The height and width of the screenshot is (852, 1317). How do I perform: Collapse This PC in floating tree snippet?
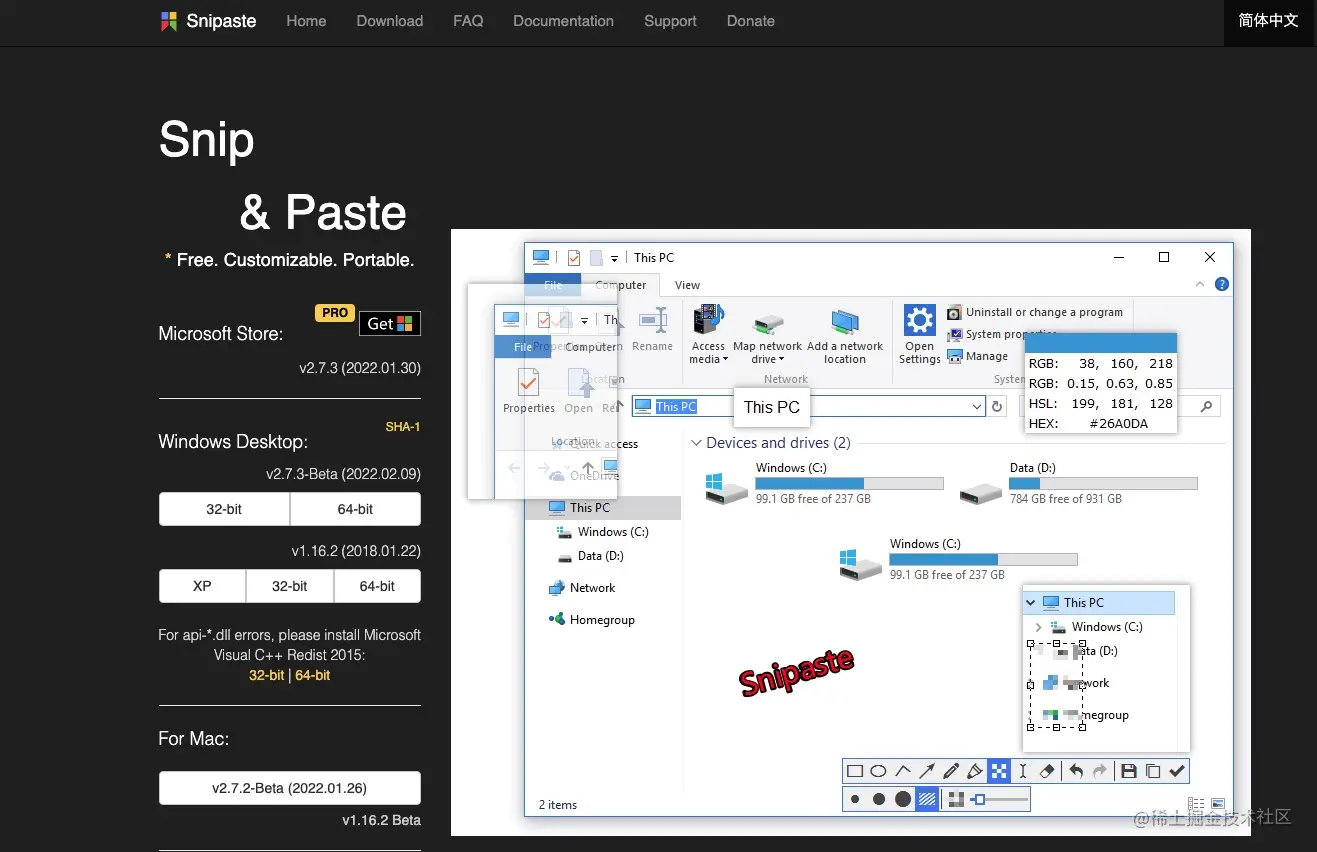pos(1031,603)
